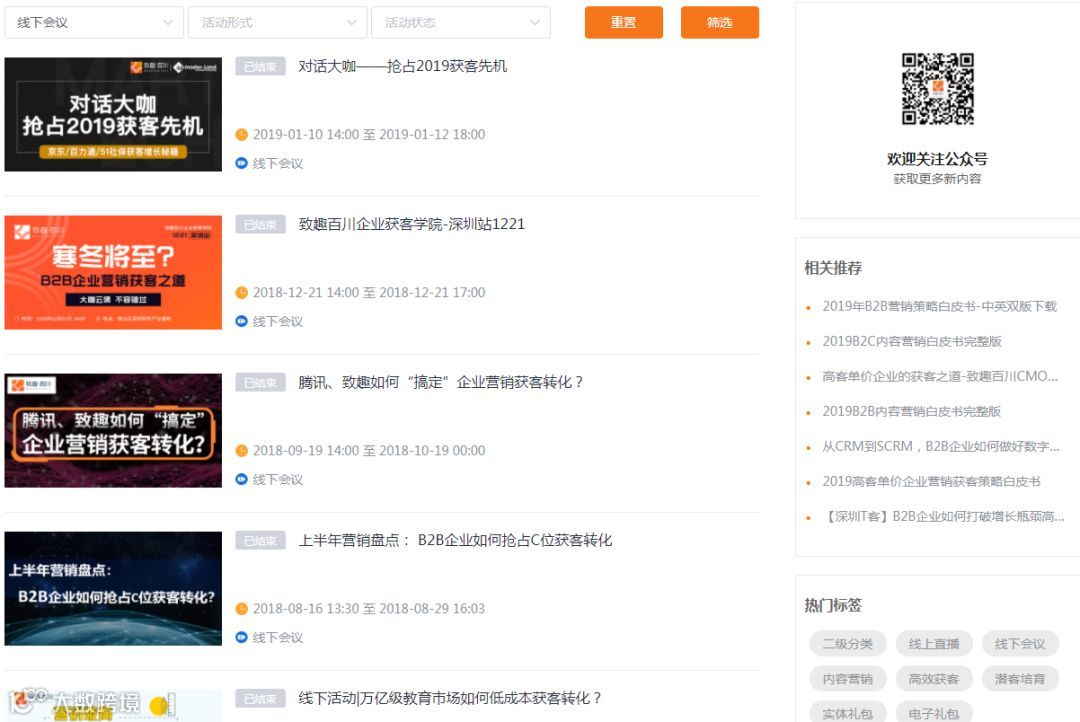Open title 上半年营销盘点:B2B企业如何抢占C位获客转化

pos(455,540)
